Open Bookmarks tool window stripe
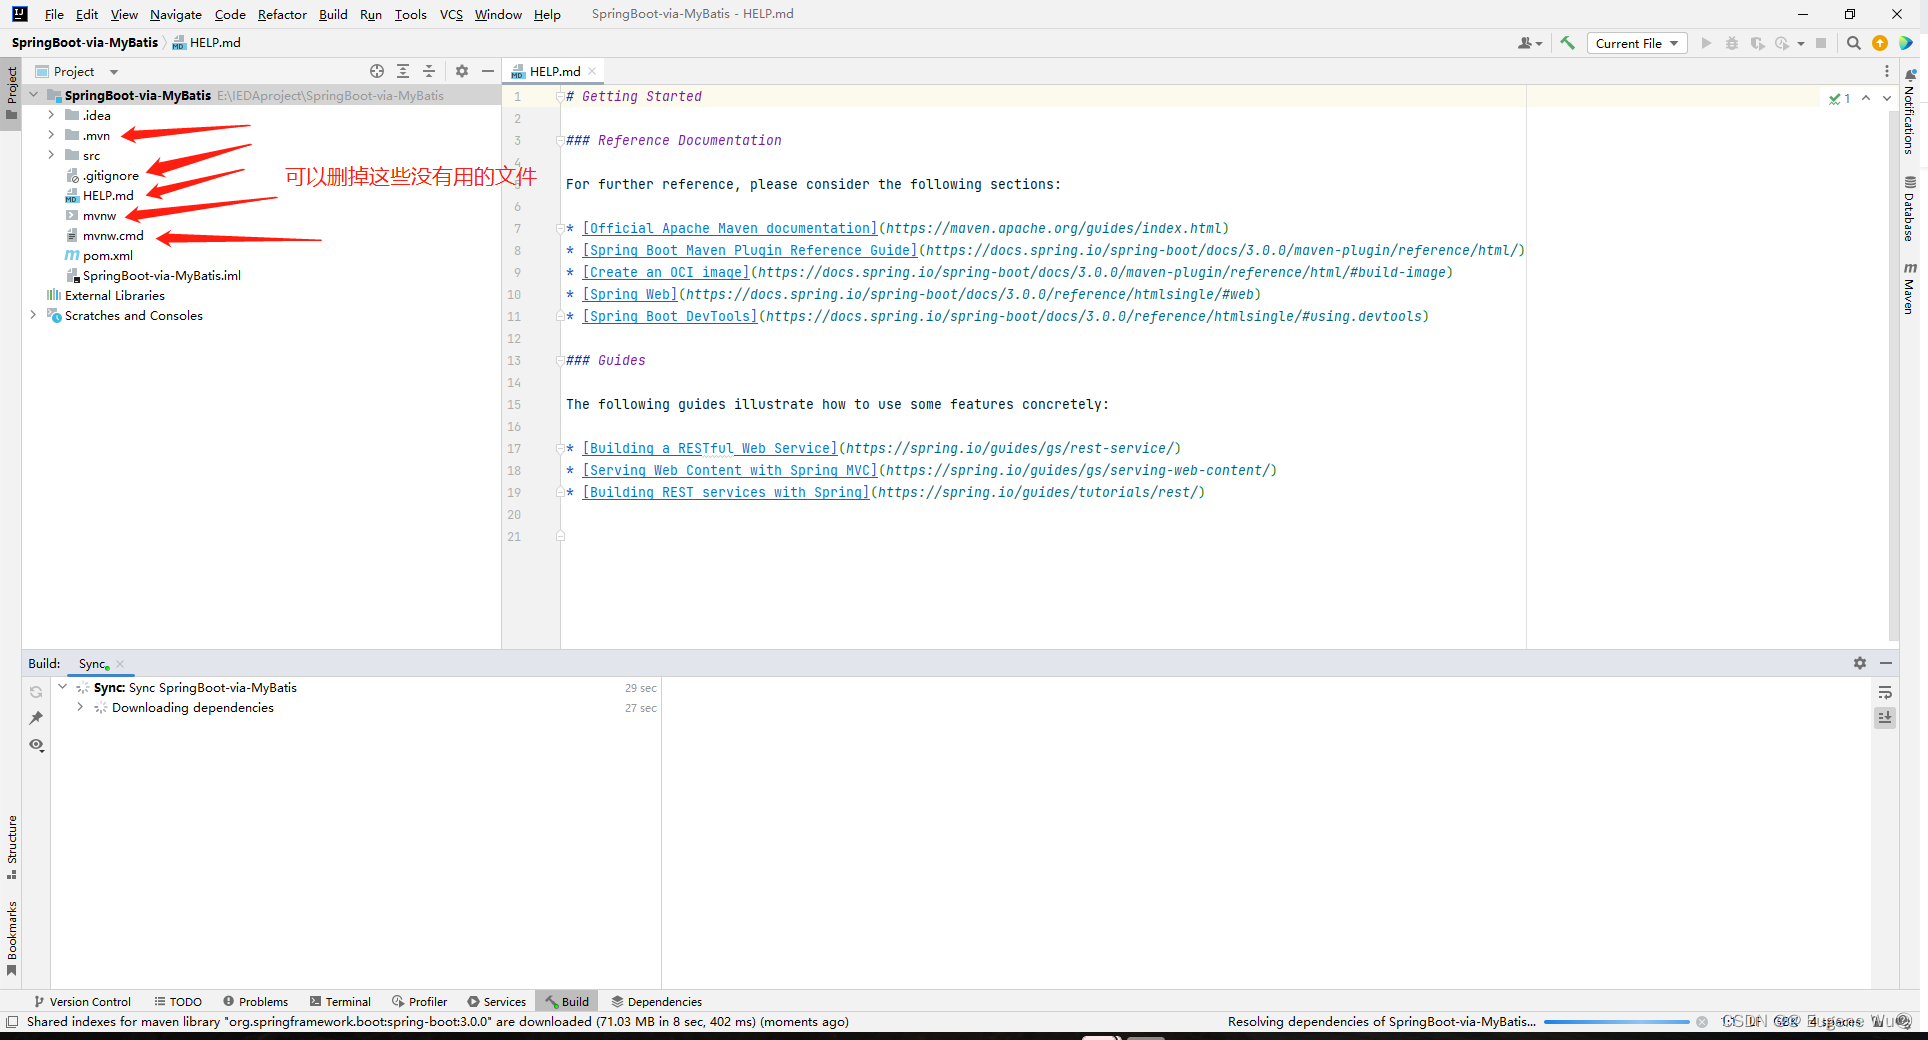The width and height of the screenshot is (1928, 1040). coord(11,938)
